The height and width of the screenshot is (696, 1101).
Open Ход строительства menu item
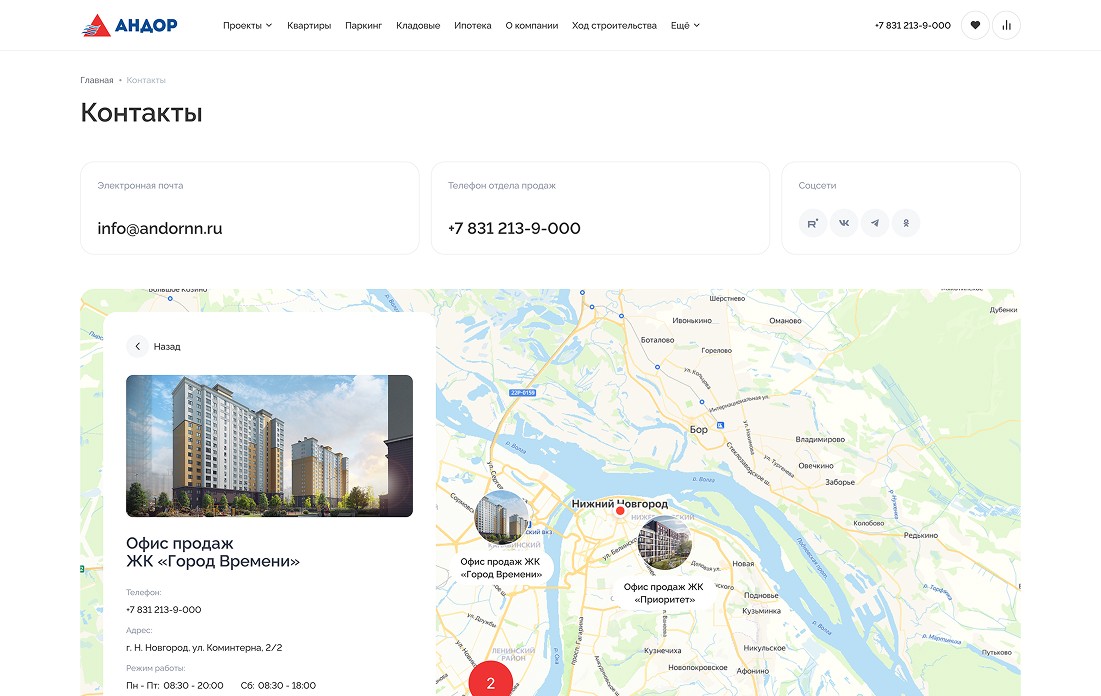[614, 25]
